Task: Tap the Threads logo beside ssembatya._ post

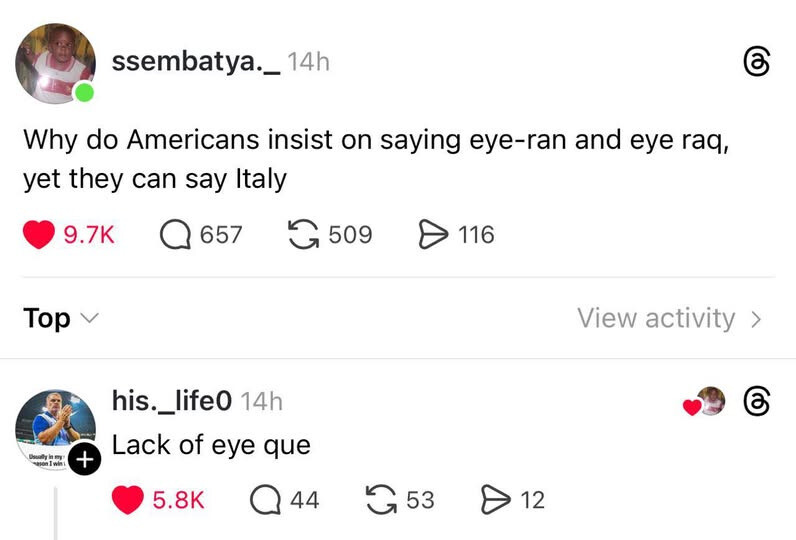Action: click(756, 62)
